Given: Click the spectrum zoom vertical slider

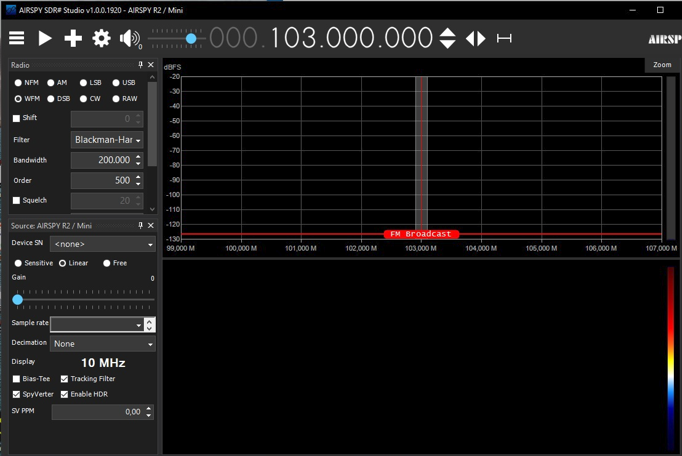Looking at the screenshot, I should (671, 158).
